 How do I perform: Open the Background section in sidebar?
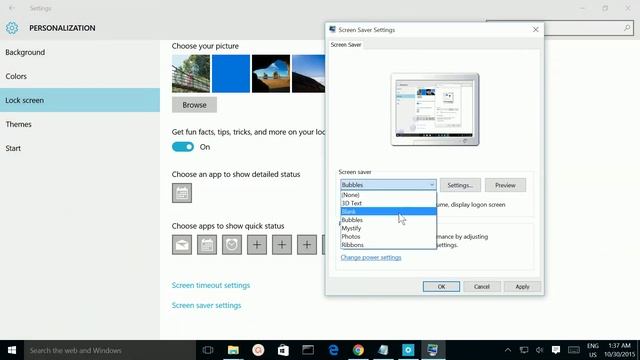80,52
